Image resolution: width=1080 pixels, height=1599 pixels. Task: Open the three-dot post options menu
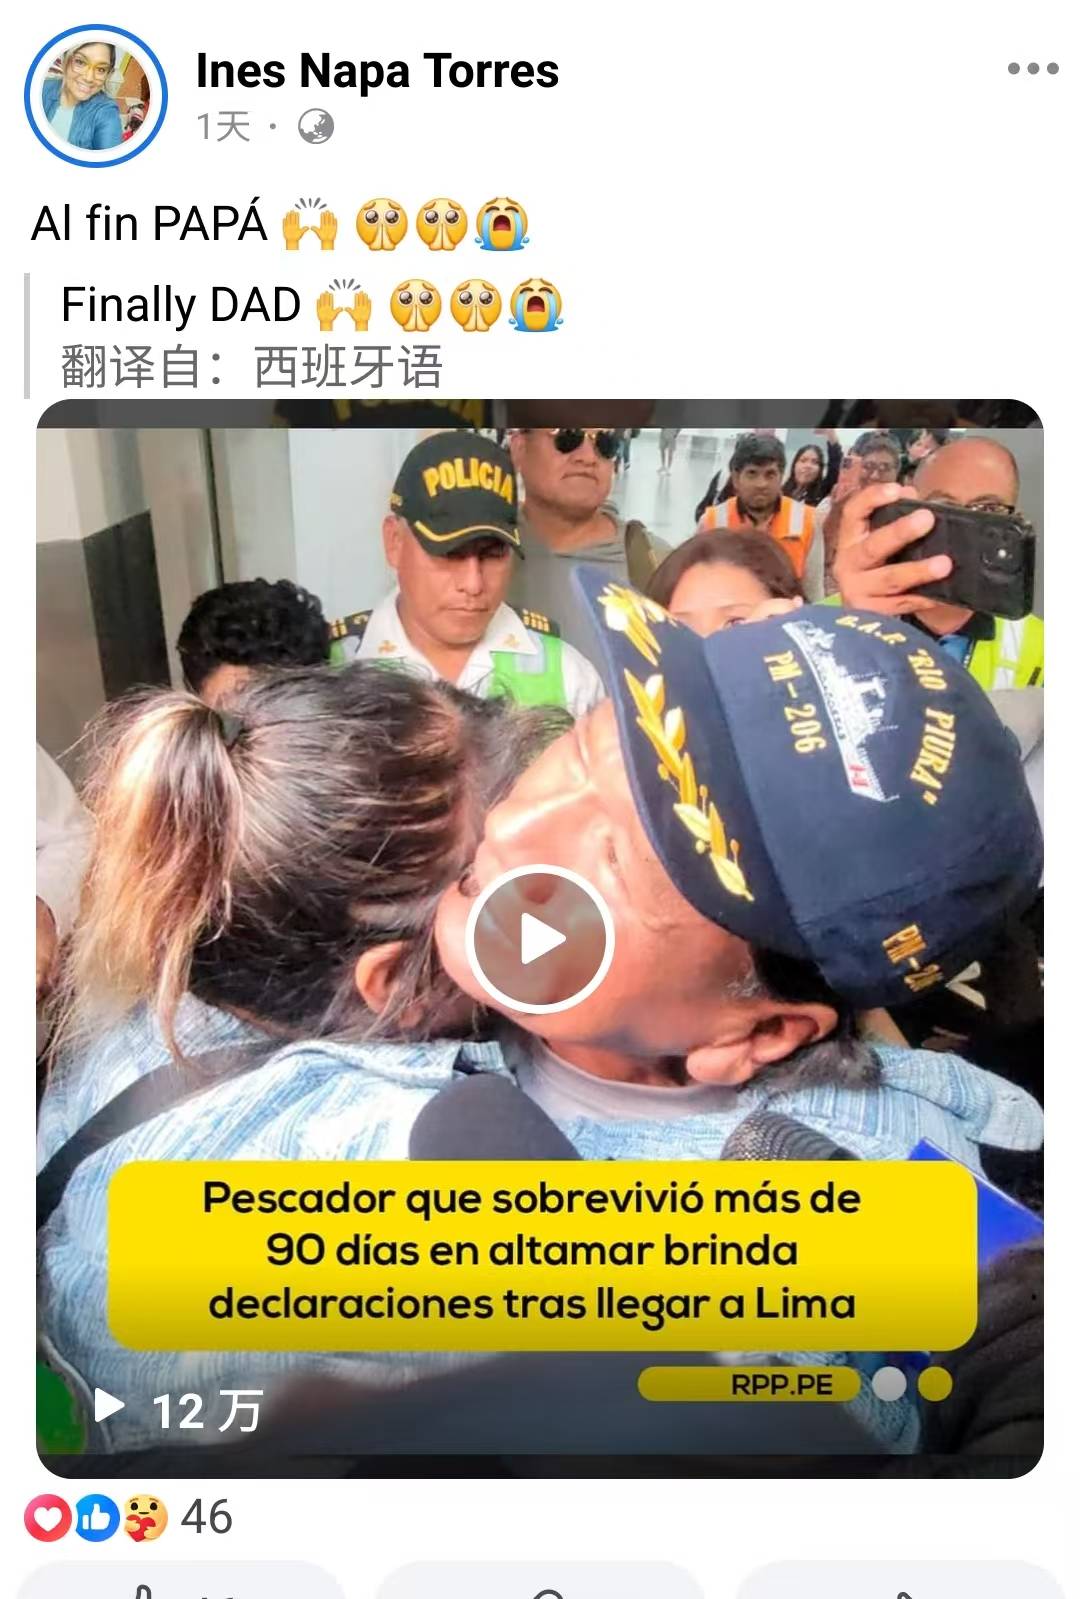1033,69
